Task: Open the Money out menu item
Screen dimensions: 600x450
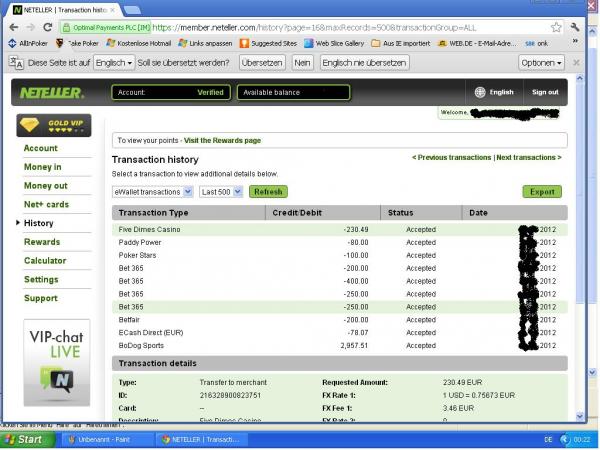Action: coord(46,186)
